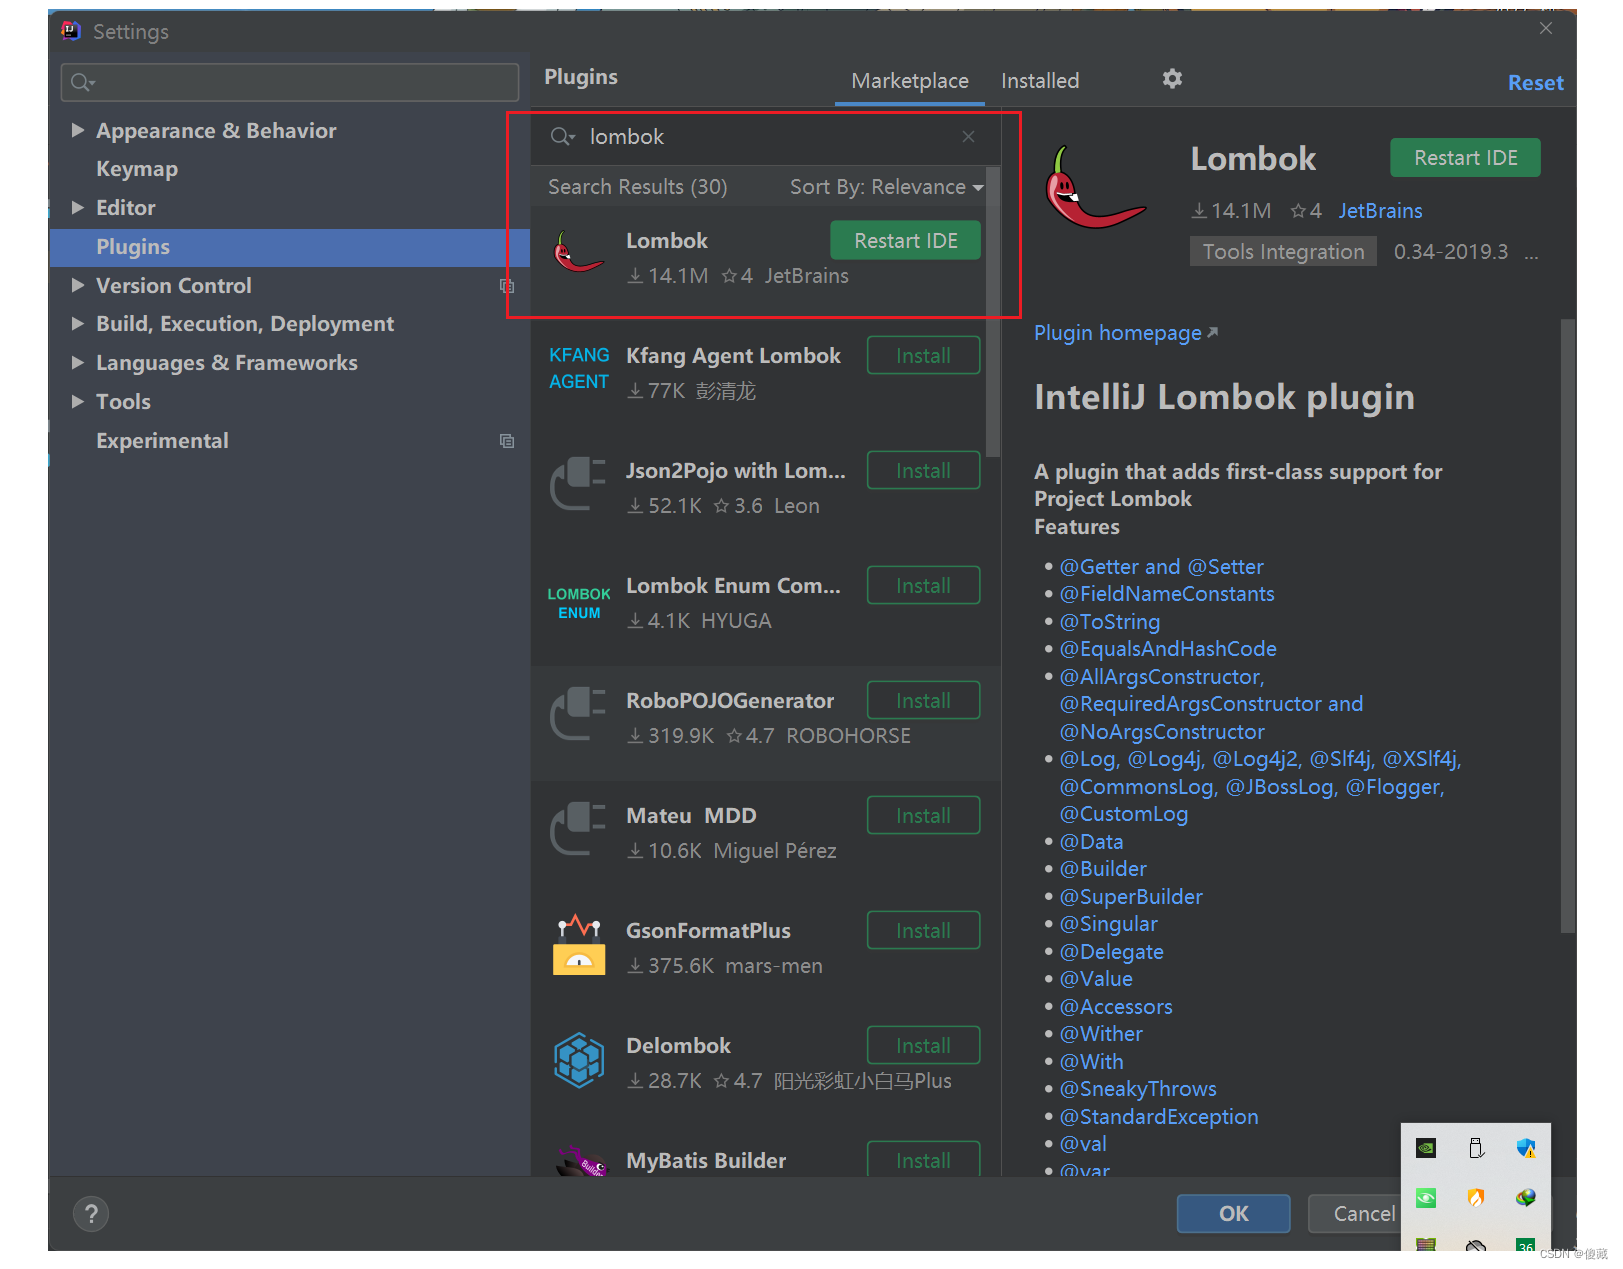Install Lombok Enum plugin
Screen dimensions: 1623x1269
point(923,585)
